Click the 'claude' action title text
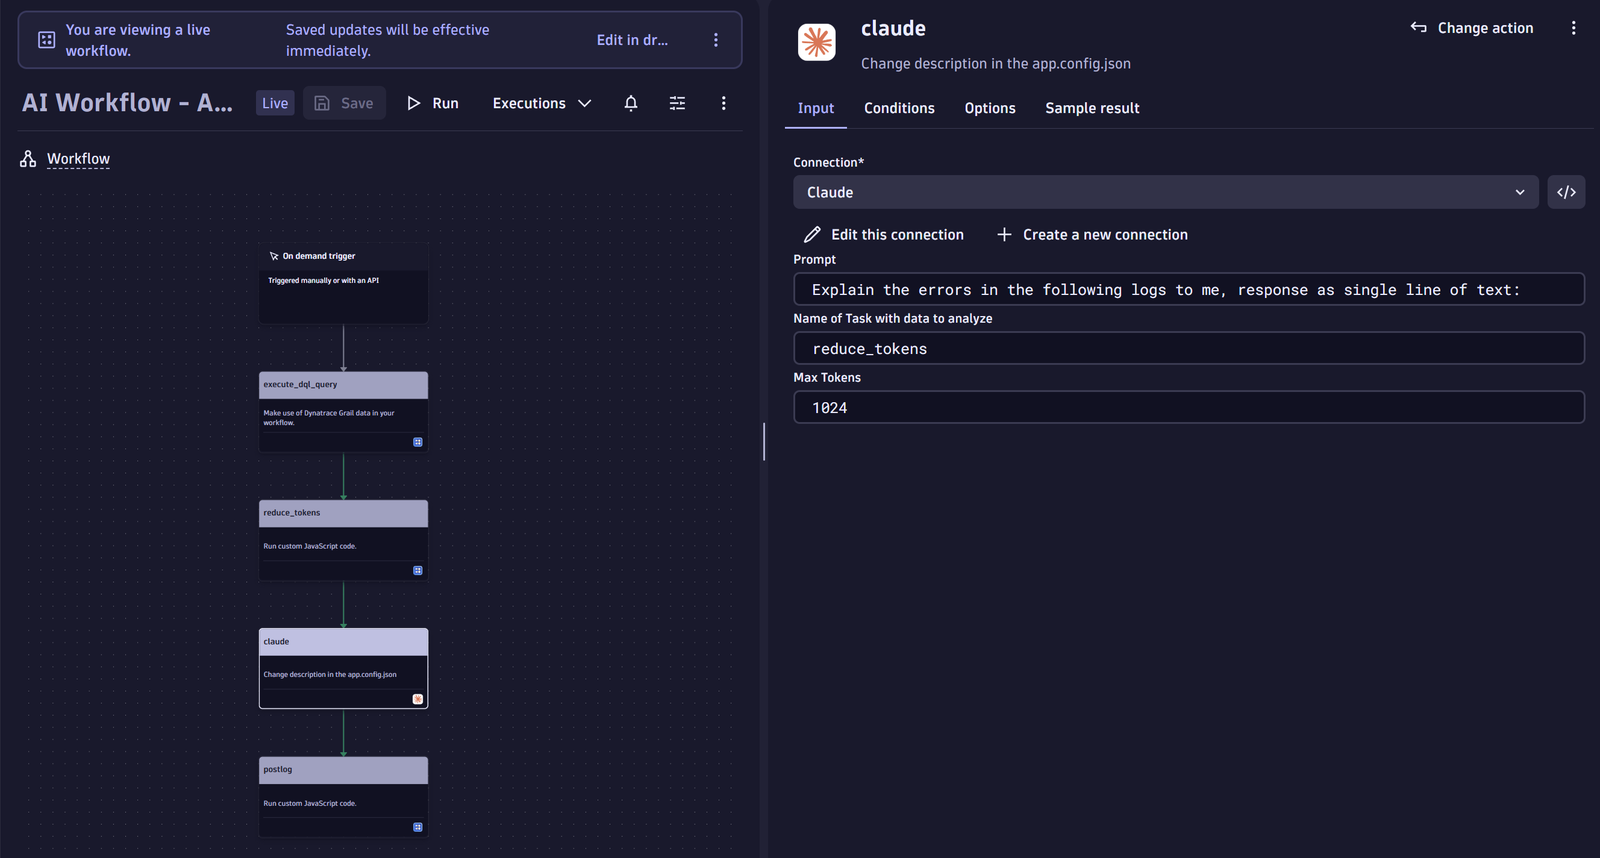The height and width of the screenshot is (858, 1600). click(x=893, y=28)
